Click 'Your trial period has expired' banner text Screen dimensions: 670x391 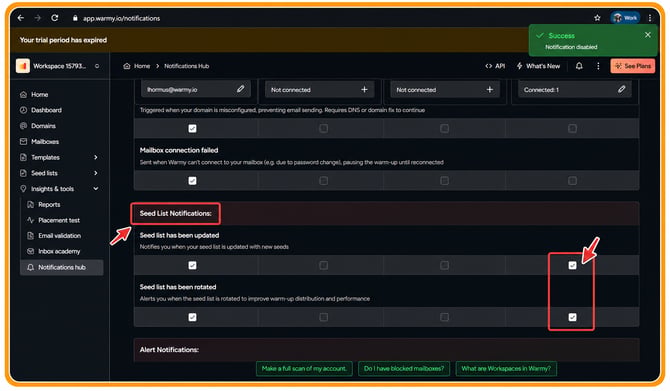63,40
